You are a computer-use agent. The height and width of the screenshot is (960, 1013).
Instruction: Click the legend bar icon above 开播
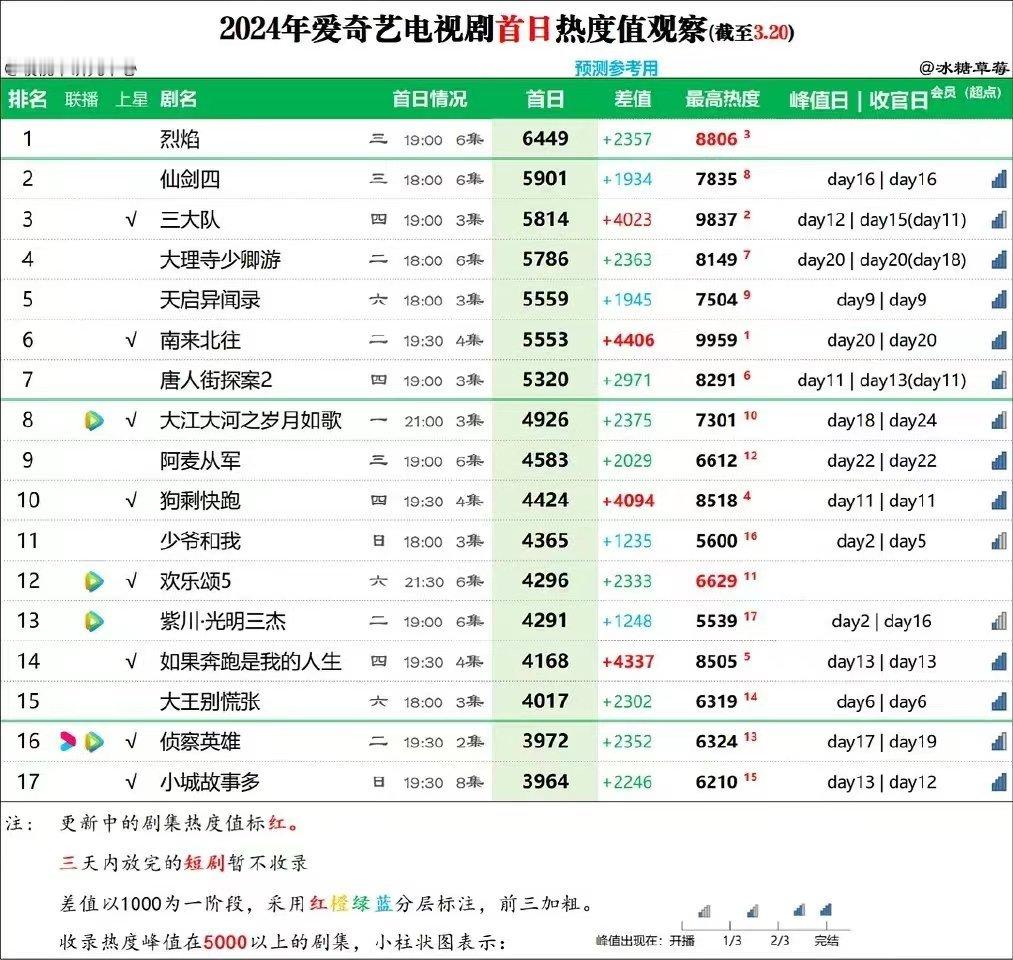[705, 911]
